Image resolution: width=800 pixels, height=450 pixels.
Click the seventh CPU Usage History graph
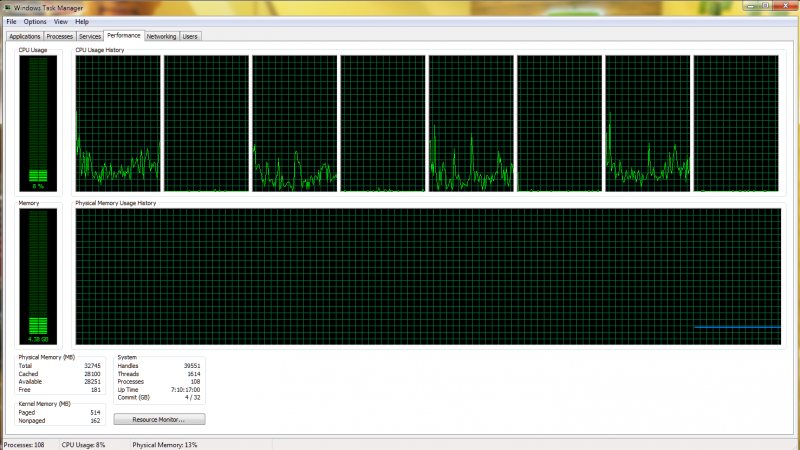pos(647,123)
